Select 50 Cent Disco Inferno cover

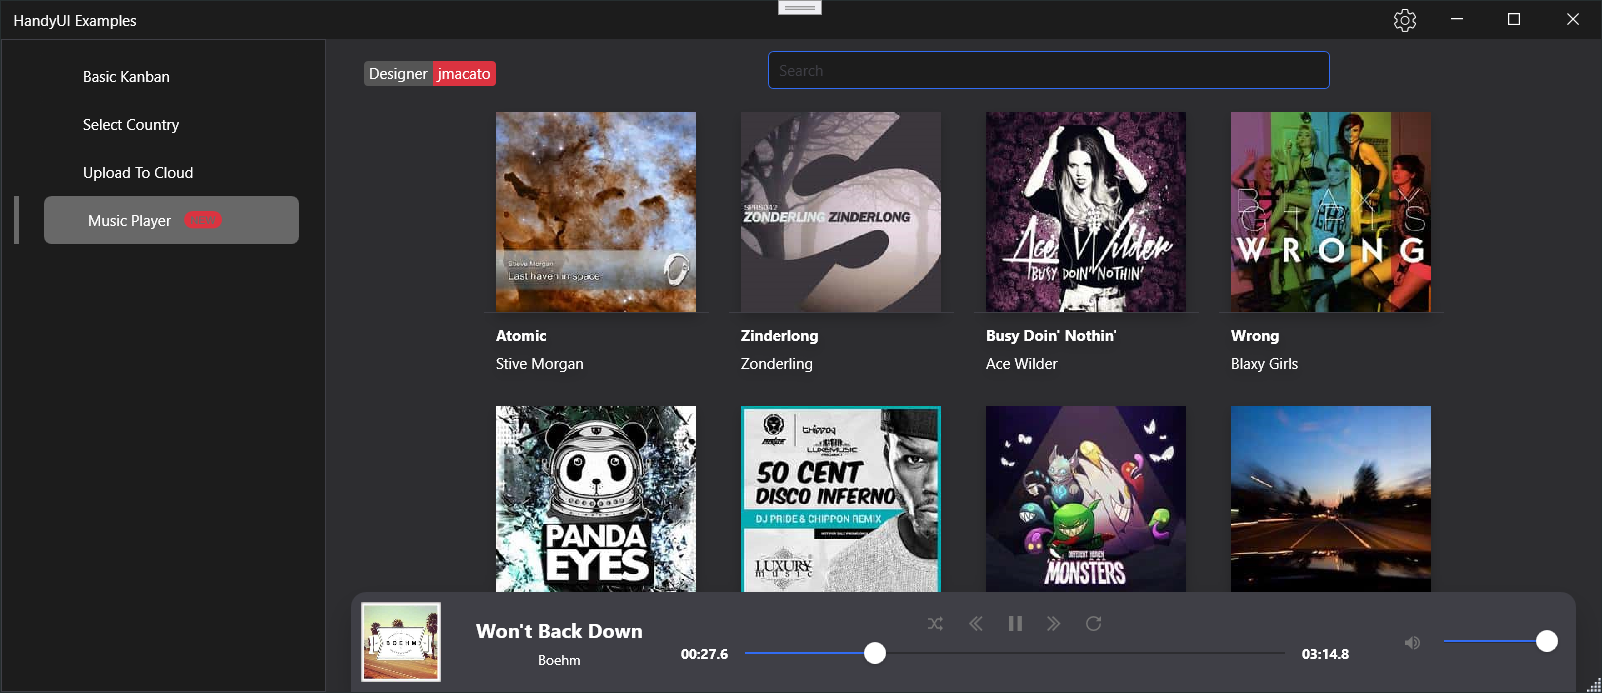tap(841, 499)
